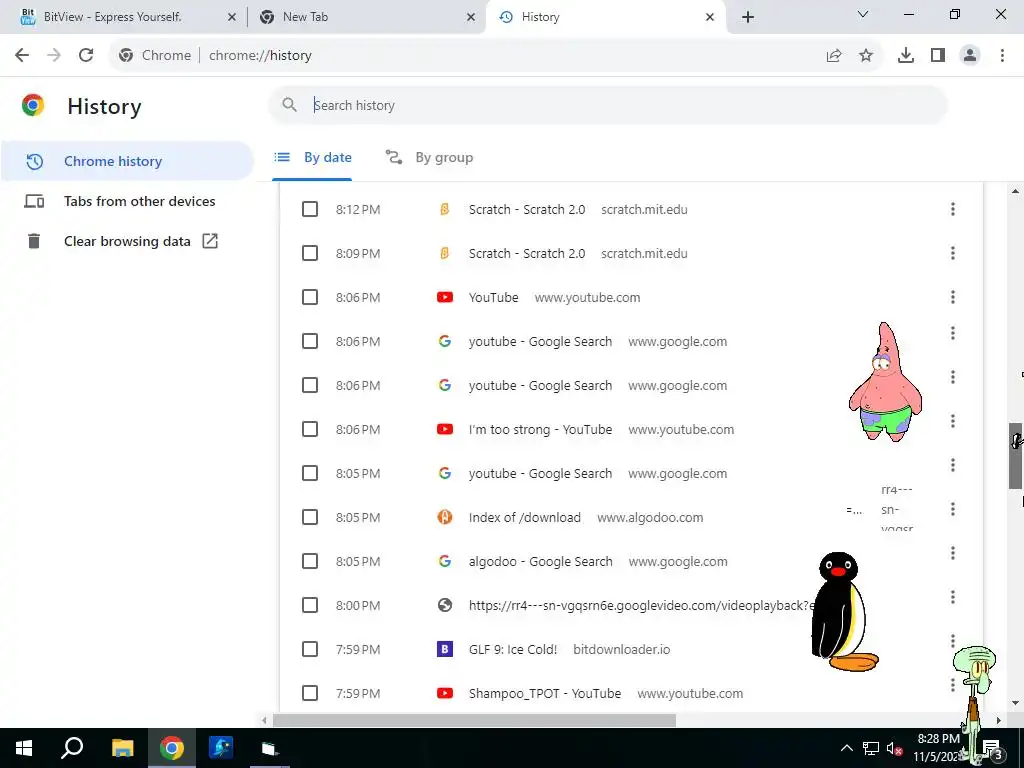Viewport: 1024px width, 768px height.
Task: Open the tab search chevron
Action: pyautogui.click(x=863, y=14)
